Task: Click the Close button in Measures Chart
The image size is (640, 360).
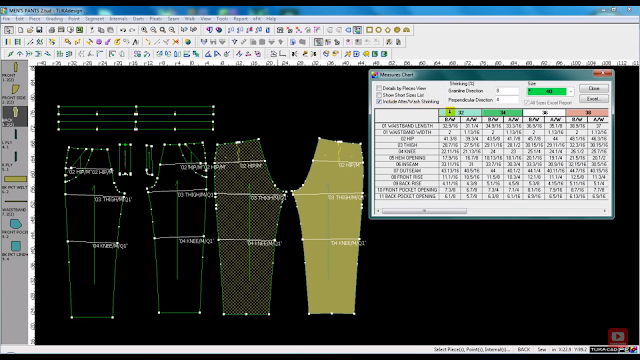Action: (x=594, y=88)
